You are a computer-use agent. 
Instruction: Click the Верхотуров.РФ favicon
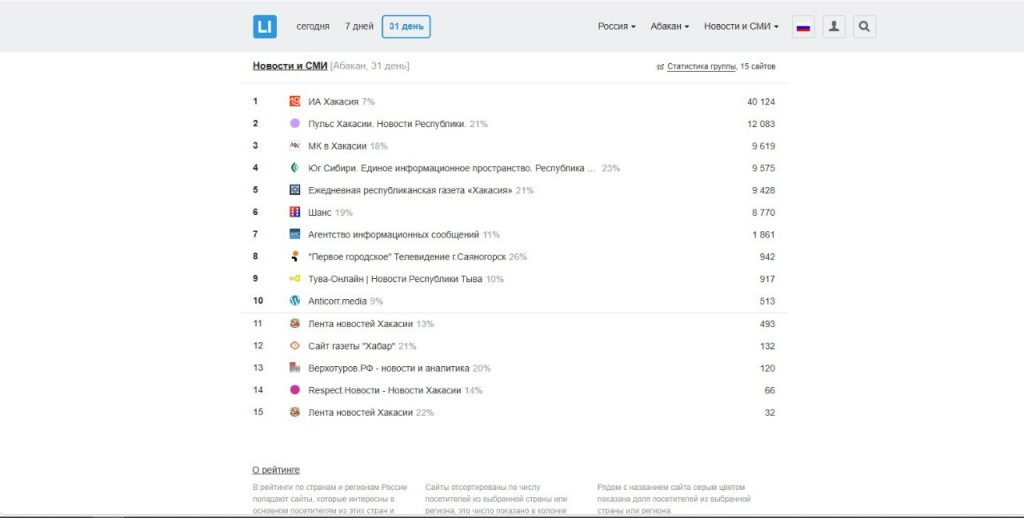[x=295, y=368]
